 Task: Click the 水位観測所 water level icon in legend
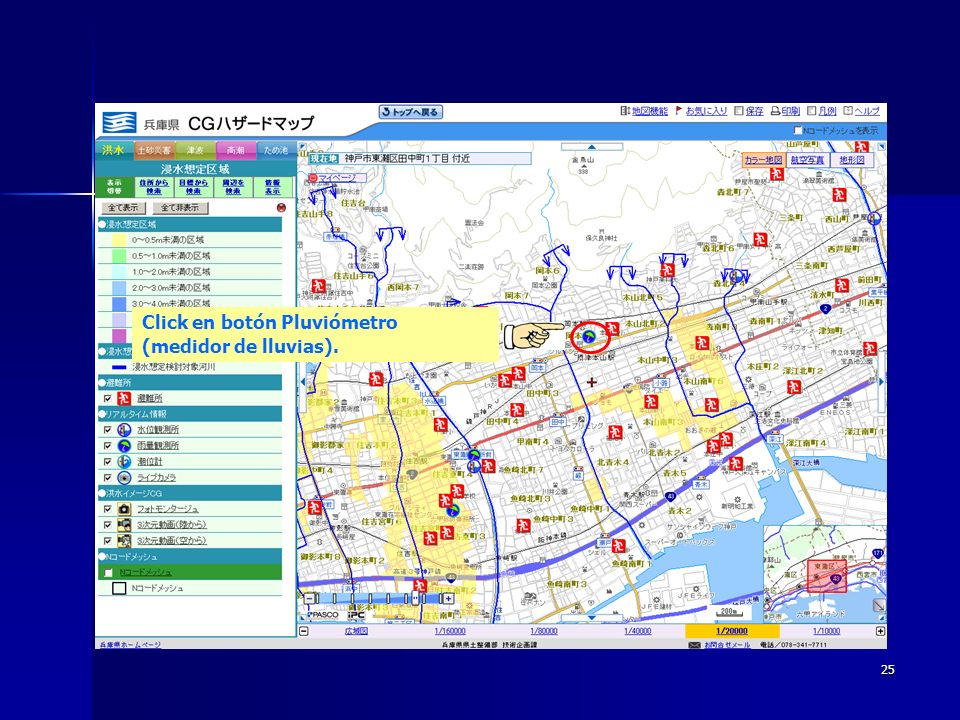tap(124, 430)
